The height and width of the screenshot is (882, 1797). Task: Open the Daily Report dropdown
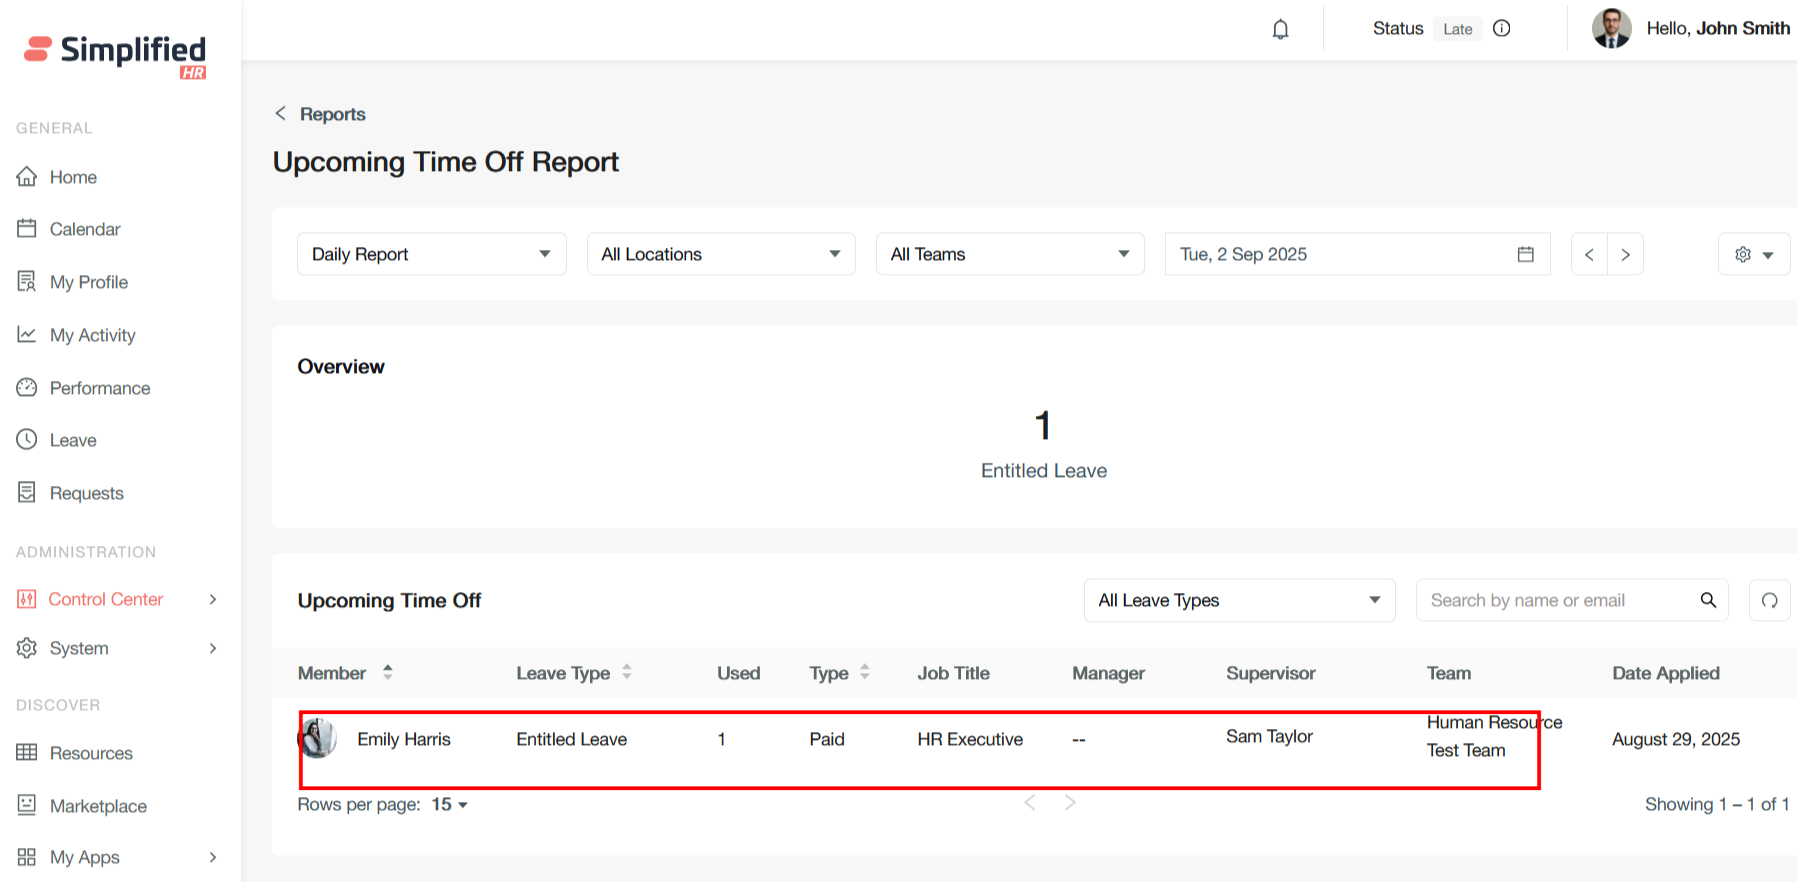click(431, 254)
